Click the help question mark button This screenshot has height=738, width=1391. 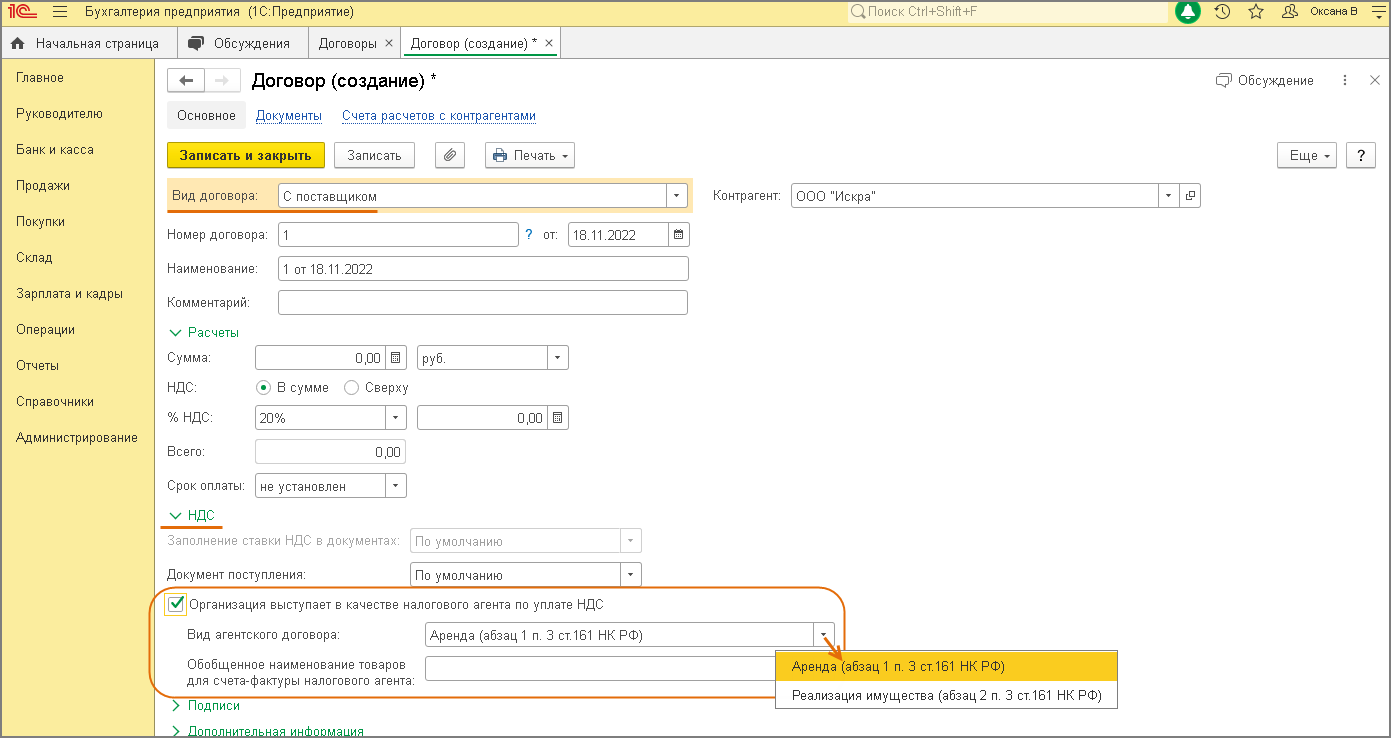pos(1361,156)
